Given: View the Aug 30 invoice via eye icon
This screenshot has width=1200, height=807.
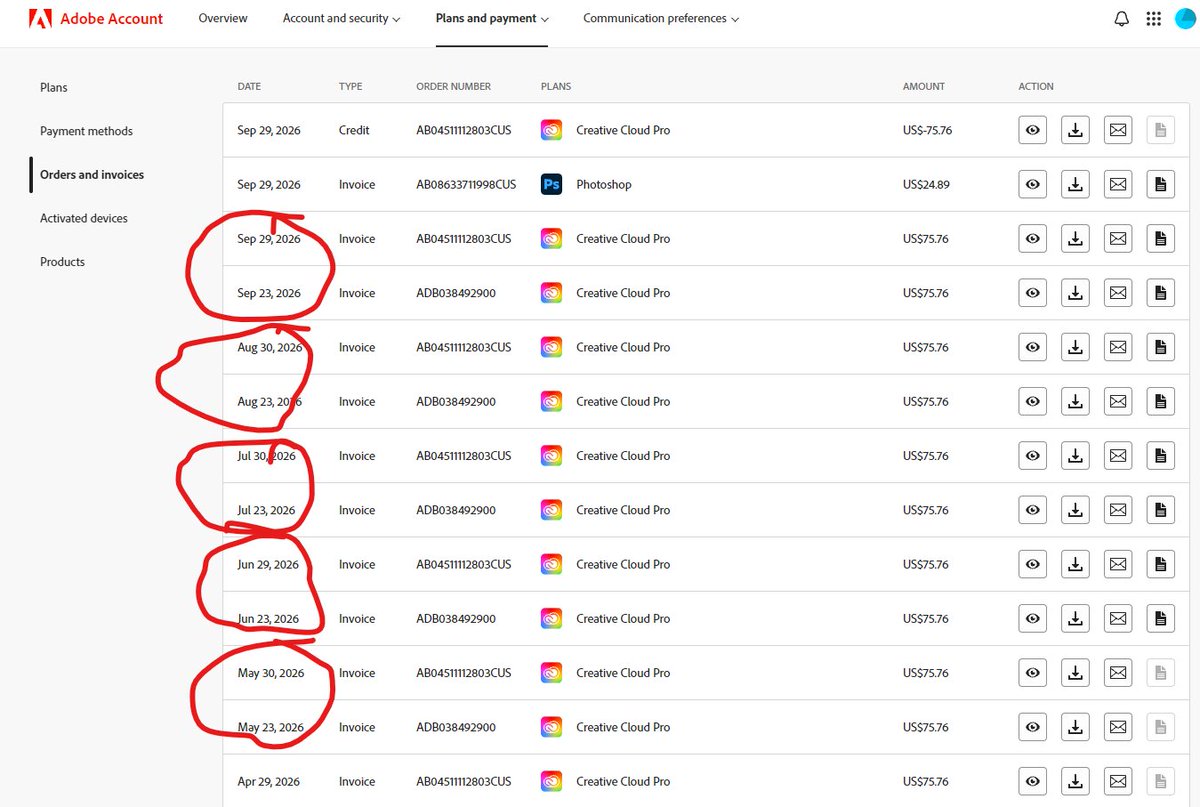Looking at the screenshot, I should pyautogui.click(x=1033, y=347).
